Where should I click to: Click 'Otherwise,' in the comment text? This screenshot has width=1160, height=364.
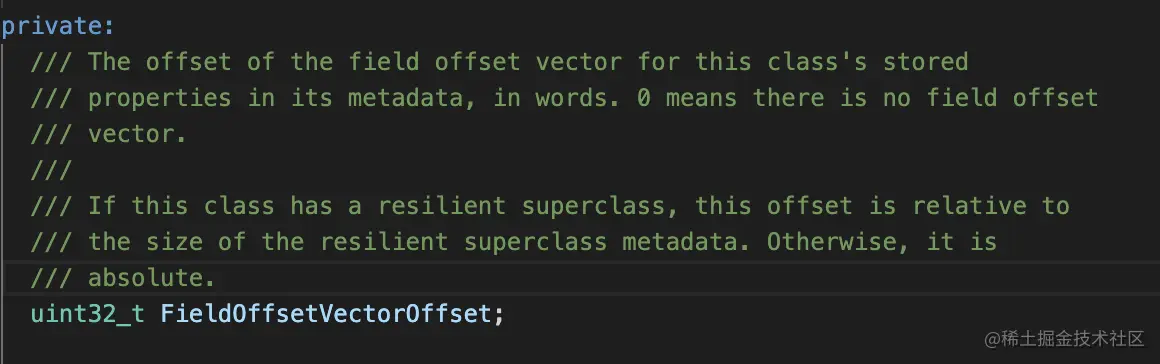(839, 242)
